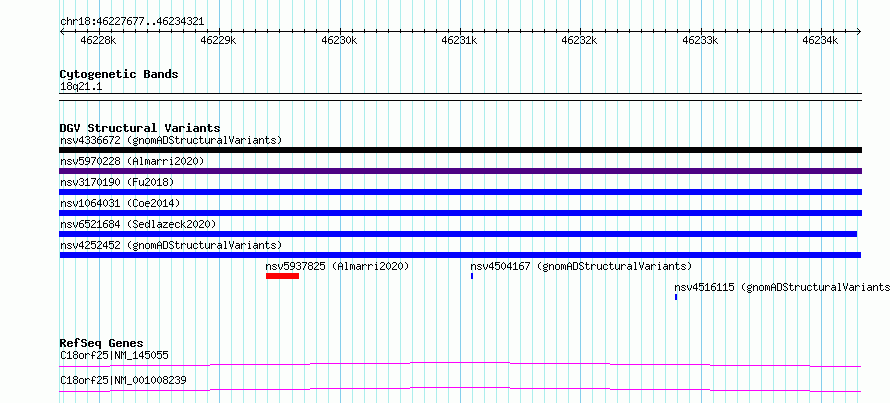This screenshot has width=890, height=403.
Task: Click the nsv6521684 Sedlazeck2020 blue bar
Action: point(458,234)
